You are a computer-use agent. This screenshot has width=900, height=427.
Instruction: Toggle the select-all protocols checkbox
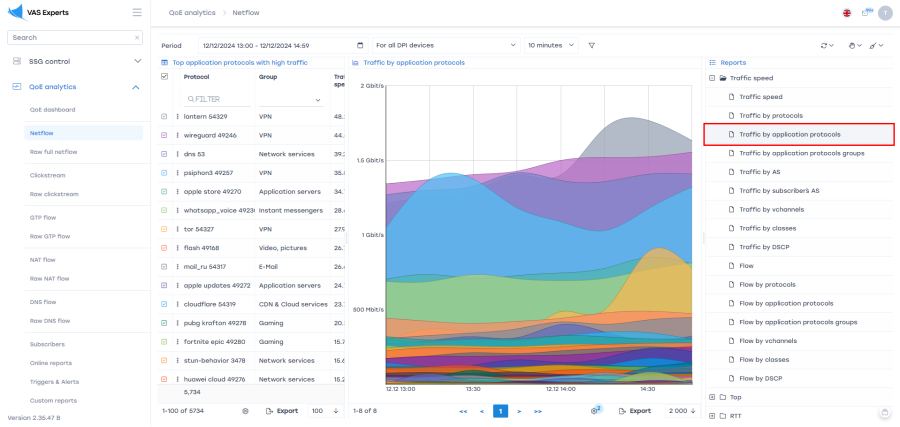(x=165, y=77)
